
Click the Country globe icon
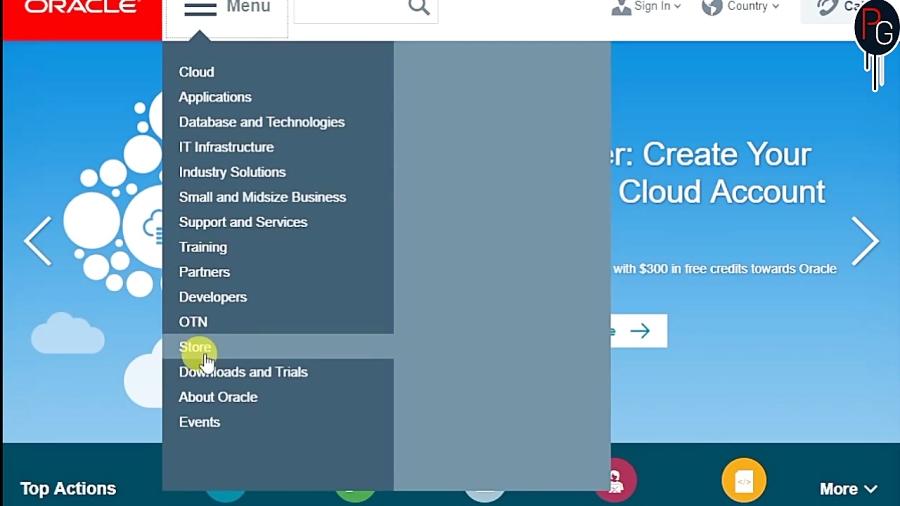[712, 7]
